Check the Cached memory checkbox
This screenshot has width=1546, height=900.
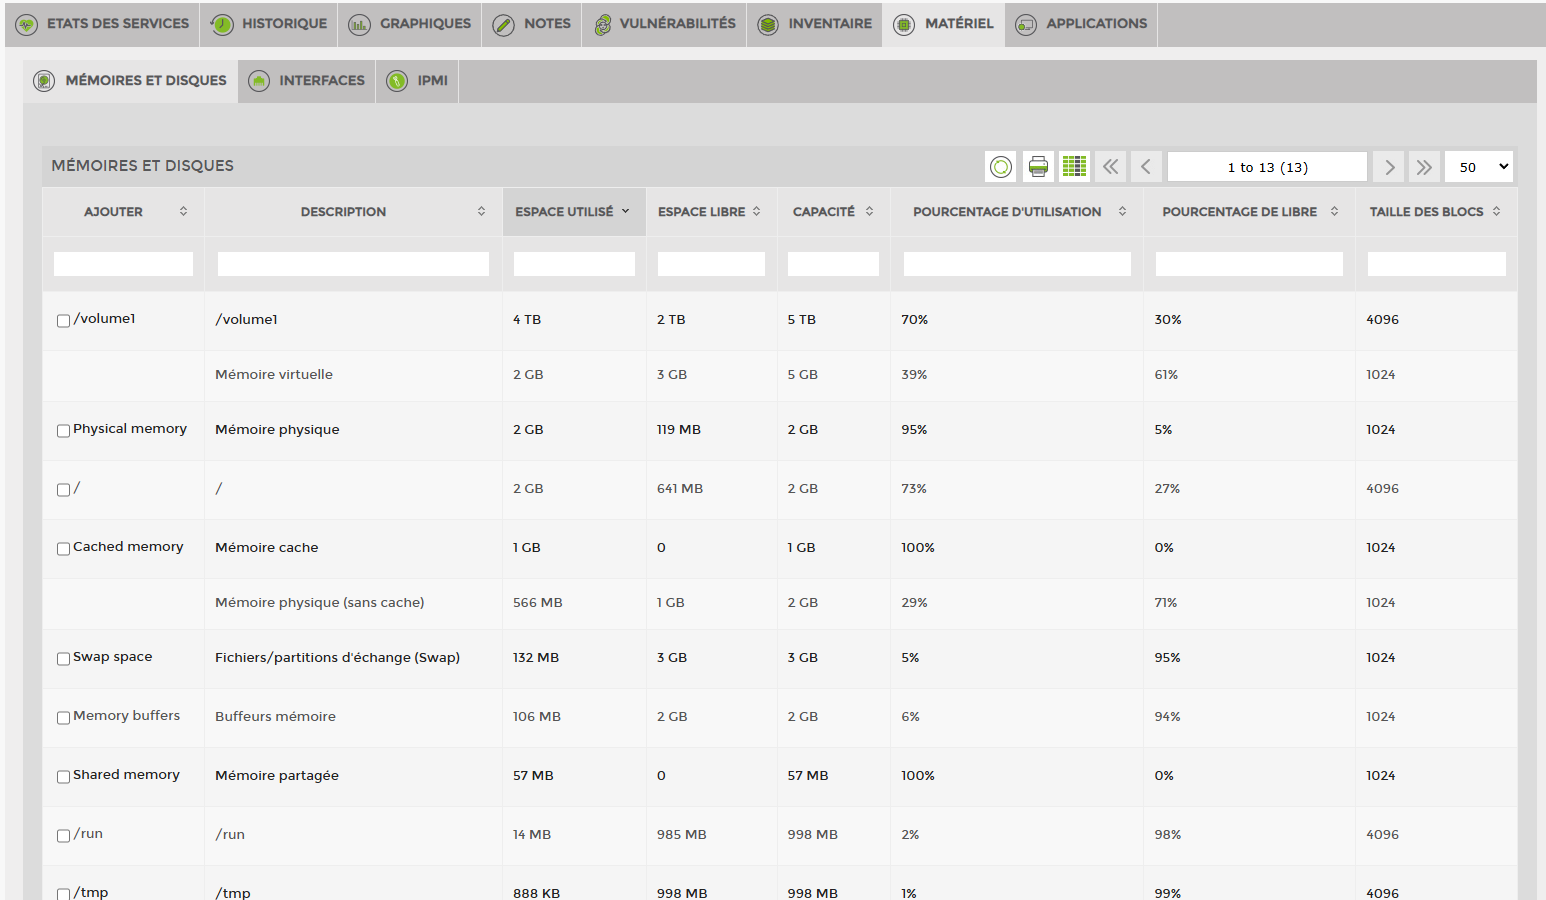pos(63,549)
